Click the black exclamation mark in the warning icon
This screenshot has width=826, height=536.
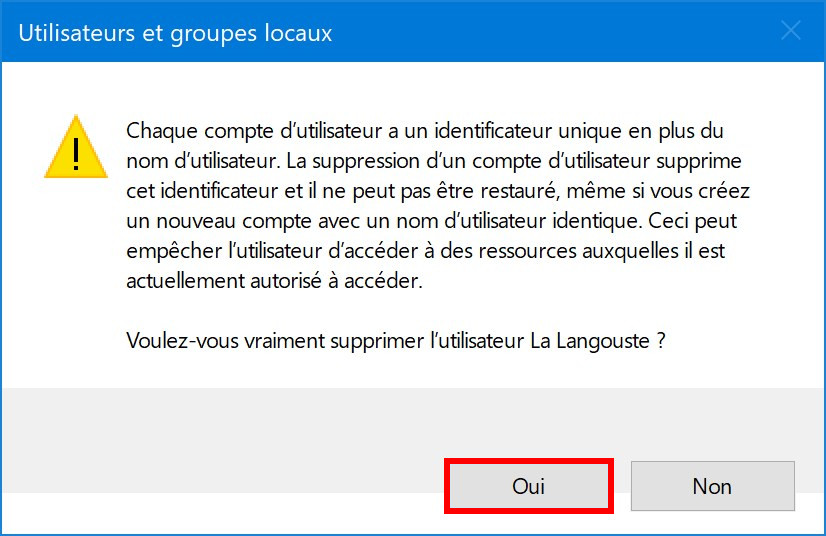(x=76, y=154)
